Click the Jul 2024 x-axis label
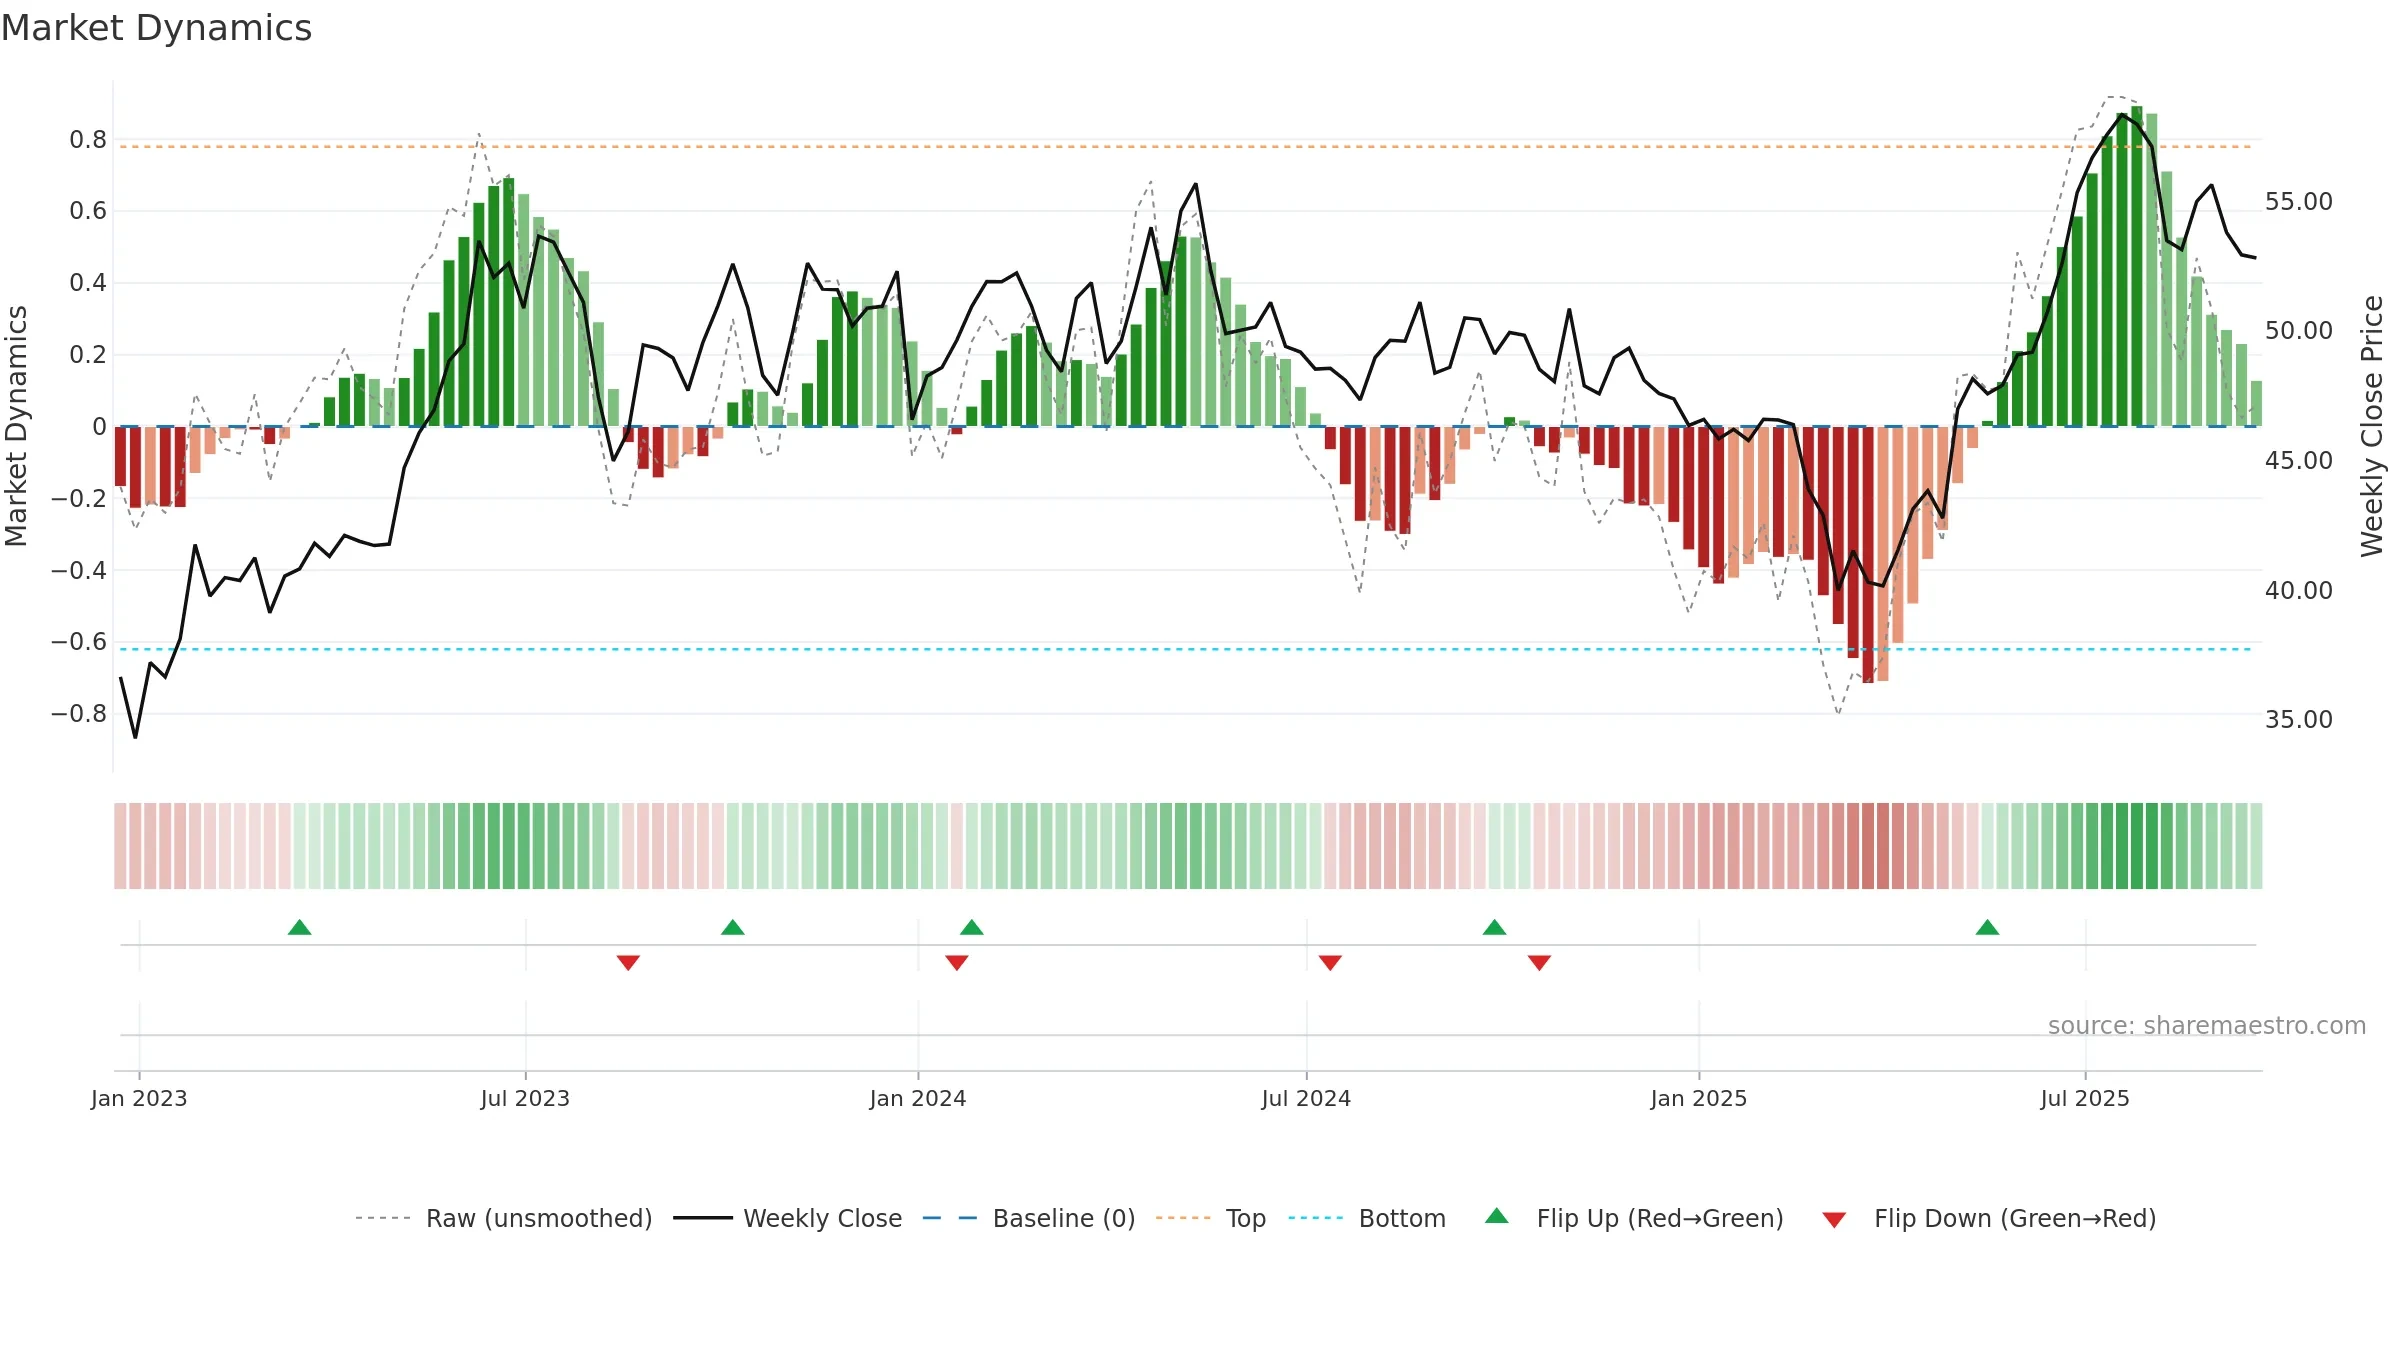 click(1306, 1098)
